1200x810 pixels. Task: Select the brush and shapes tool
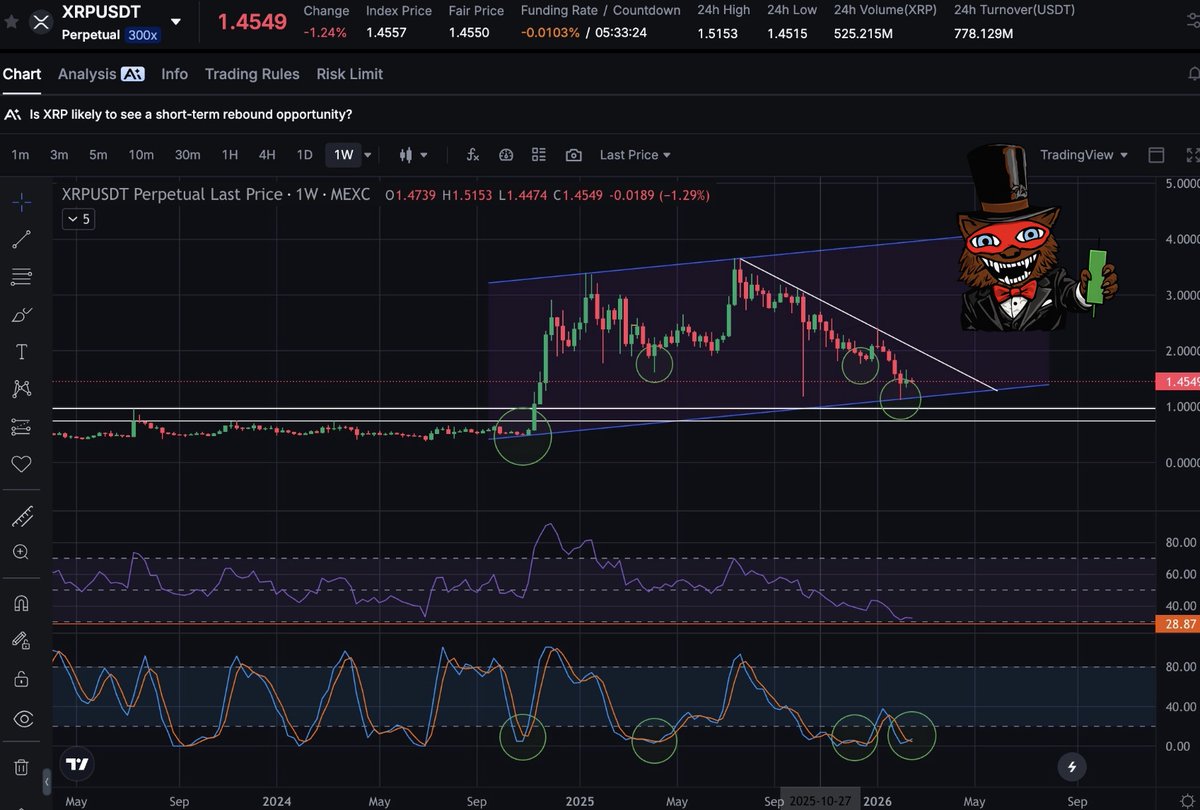click(x=22, y=314)
